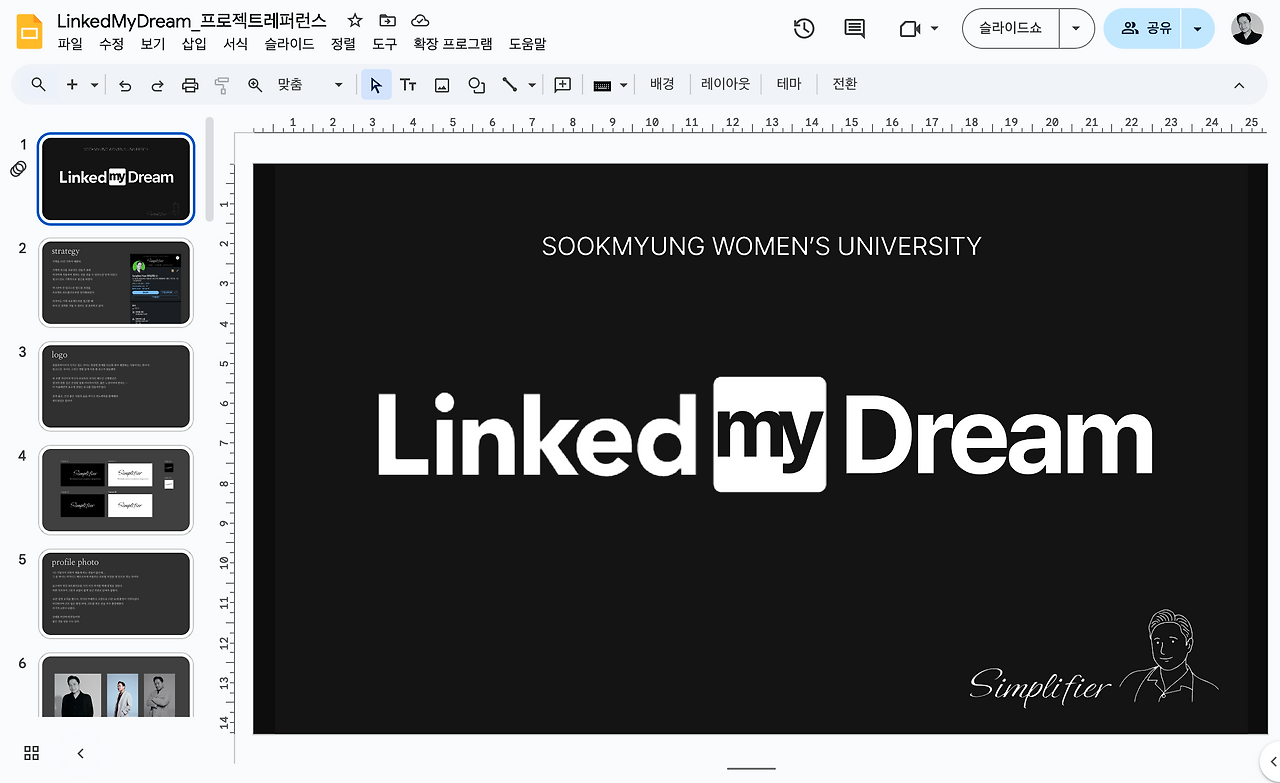Image resolution: width=1280 pixels, height=783 pixels.
Task: Add a new slide with plus icon
Action: click(x=72, y=85)
